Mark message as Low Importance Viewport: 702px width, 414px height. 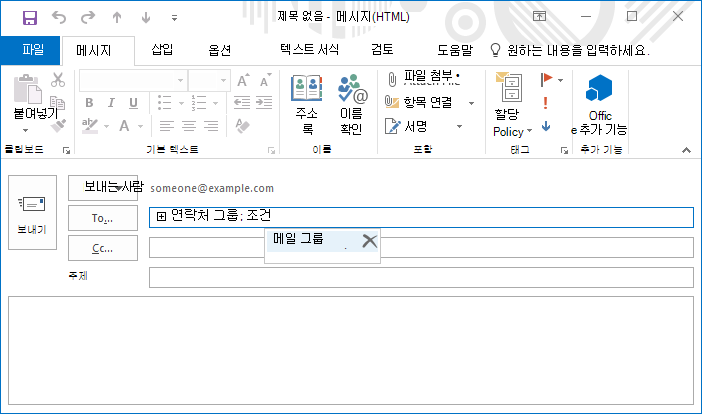tap(546, 127)
